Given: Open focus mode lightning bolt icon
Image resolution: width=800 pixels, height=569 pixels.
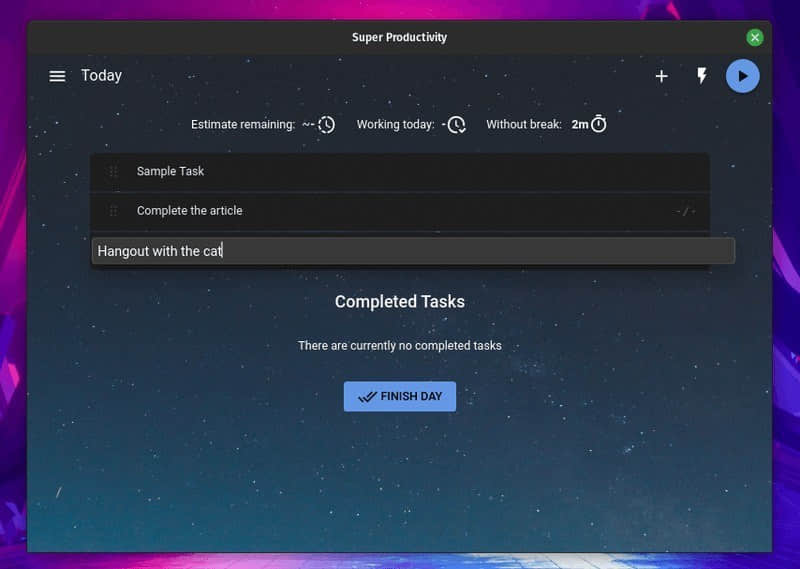Looking at the screenshot, I should [702, 76].
